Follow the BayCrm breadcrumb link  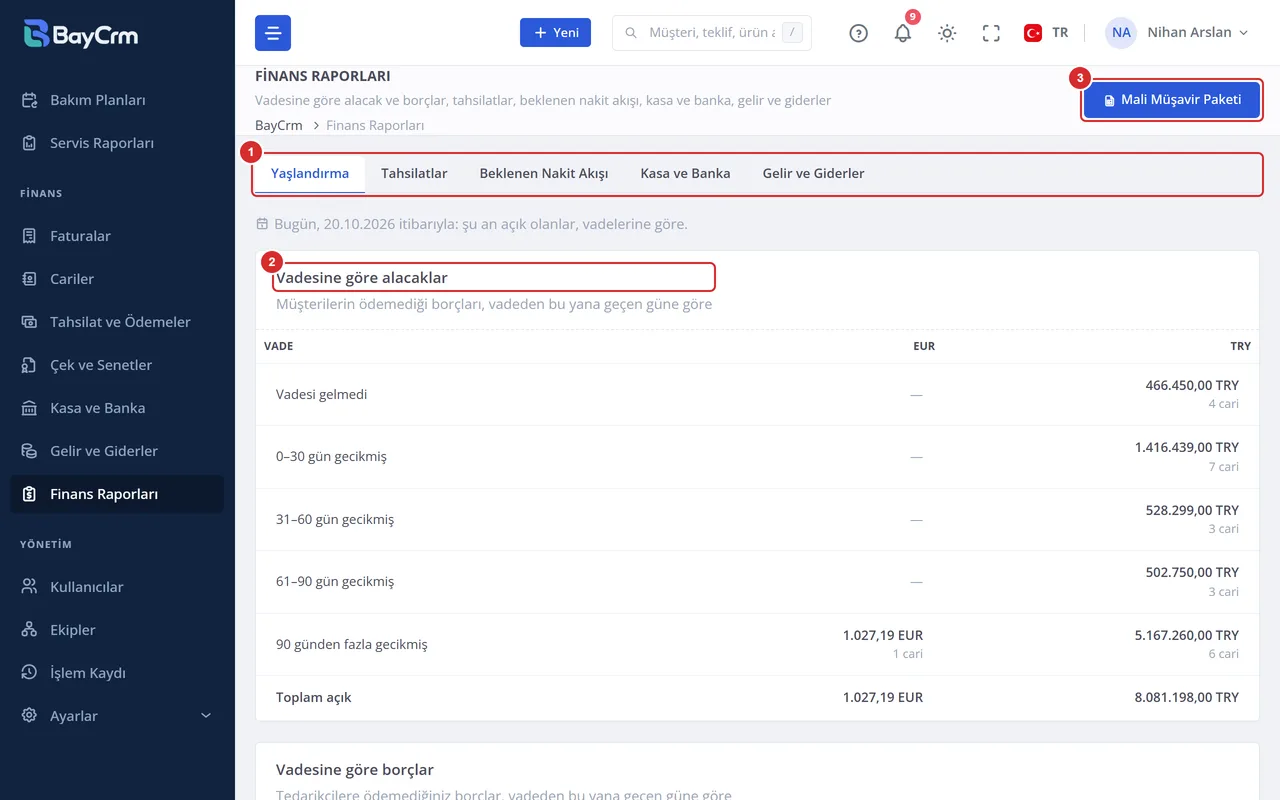pyautogui.click(x=279, y=125)
